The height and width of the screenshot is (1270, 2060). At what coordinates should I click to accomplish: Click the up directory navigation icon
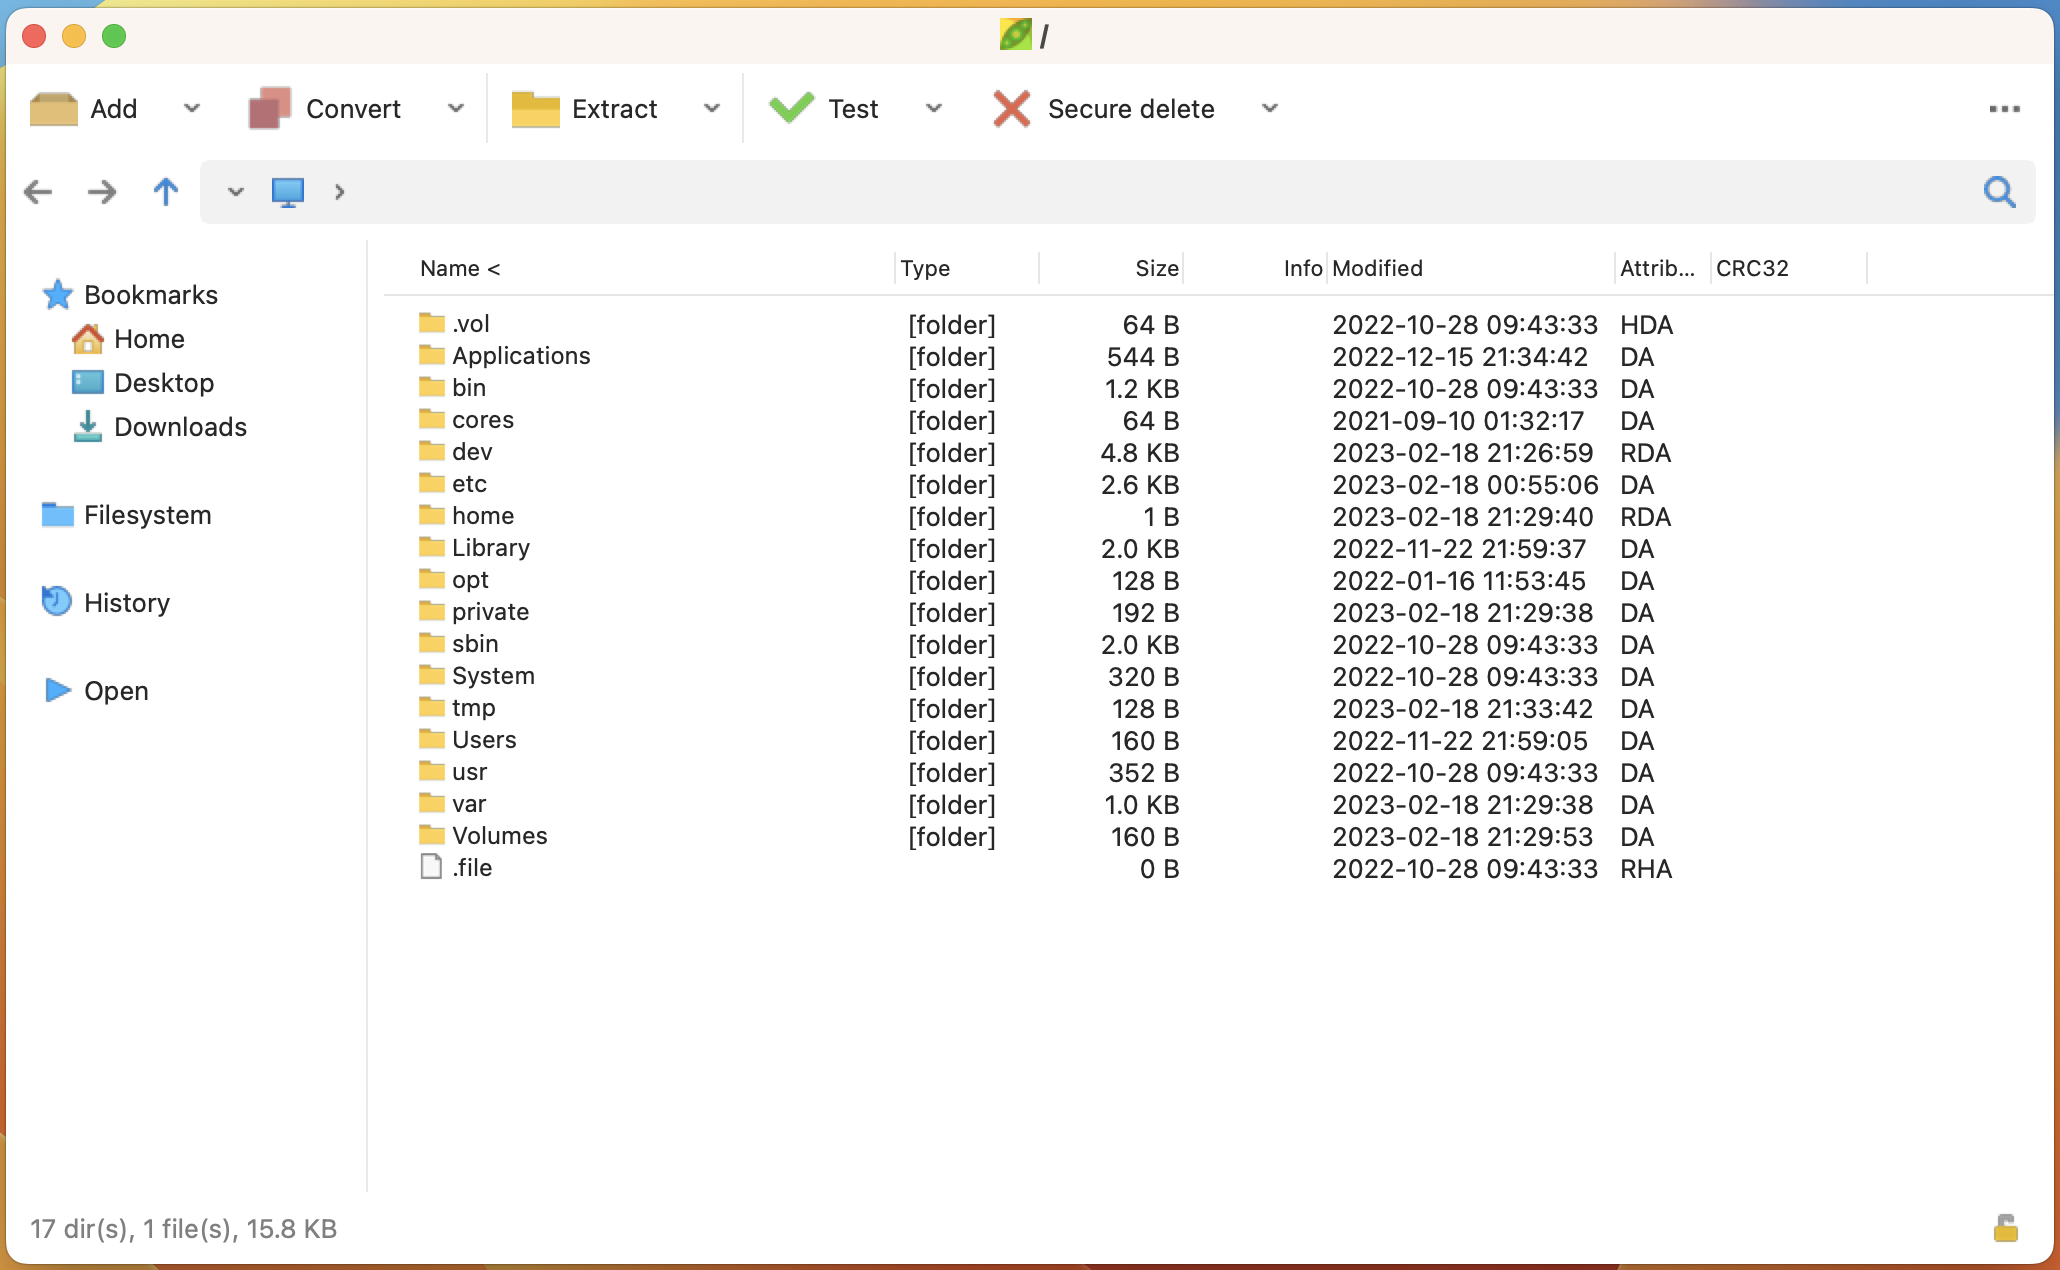coord(165,190)
